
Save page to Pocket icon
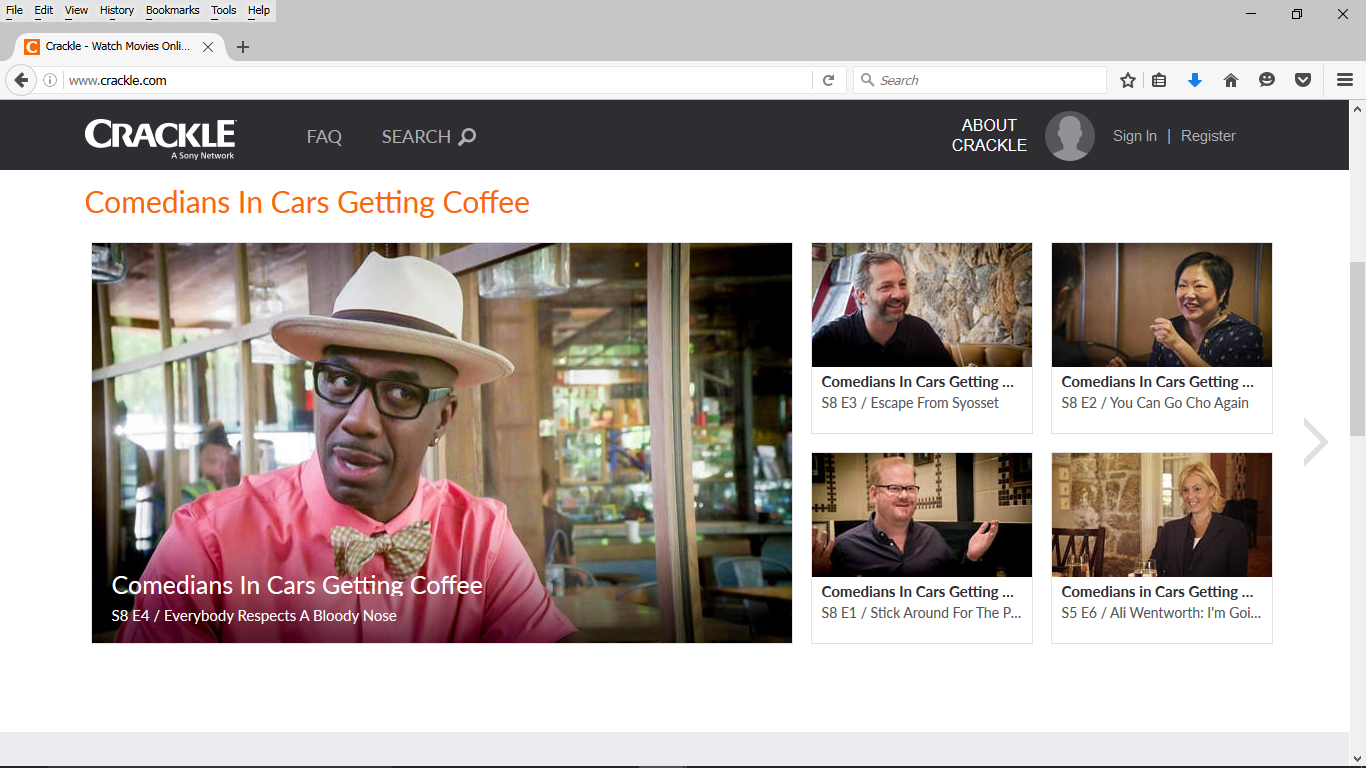pyautogui.click(x=1303, y=80)
